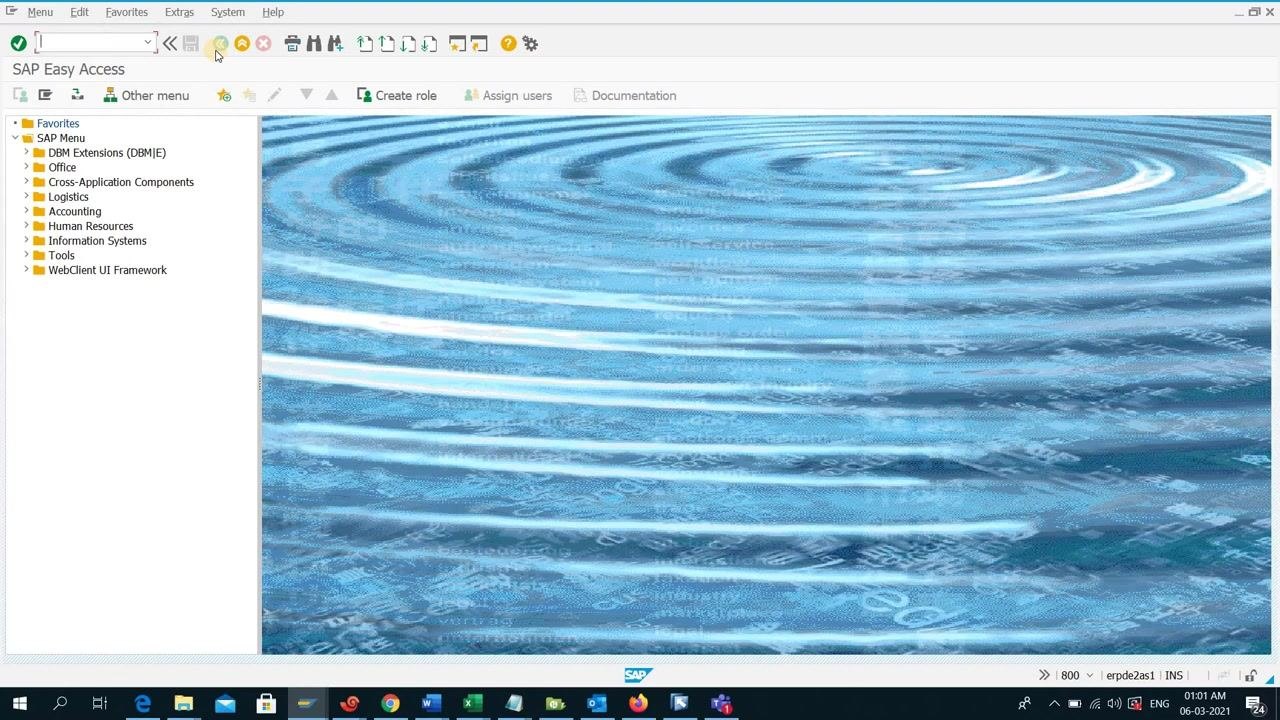Collapse the SAP Menu node
This screenshot has height=720, width=1280.
click(x=15, y=138)
